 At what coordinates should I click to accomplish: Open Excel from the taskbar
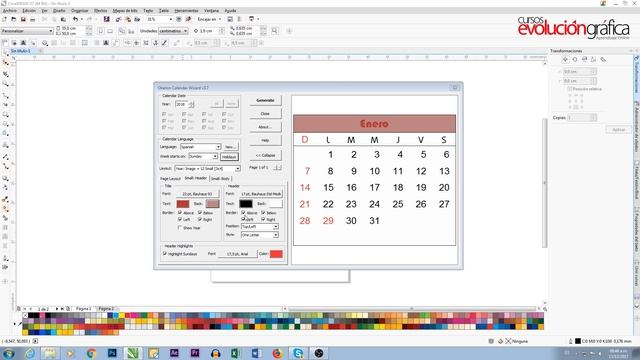236,353
